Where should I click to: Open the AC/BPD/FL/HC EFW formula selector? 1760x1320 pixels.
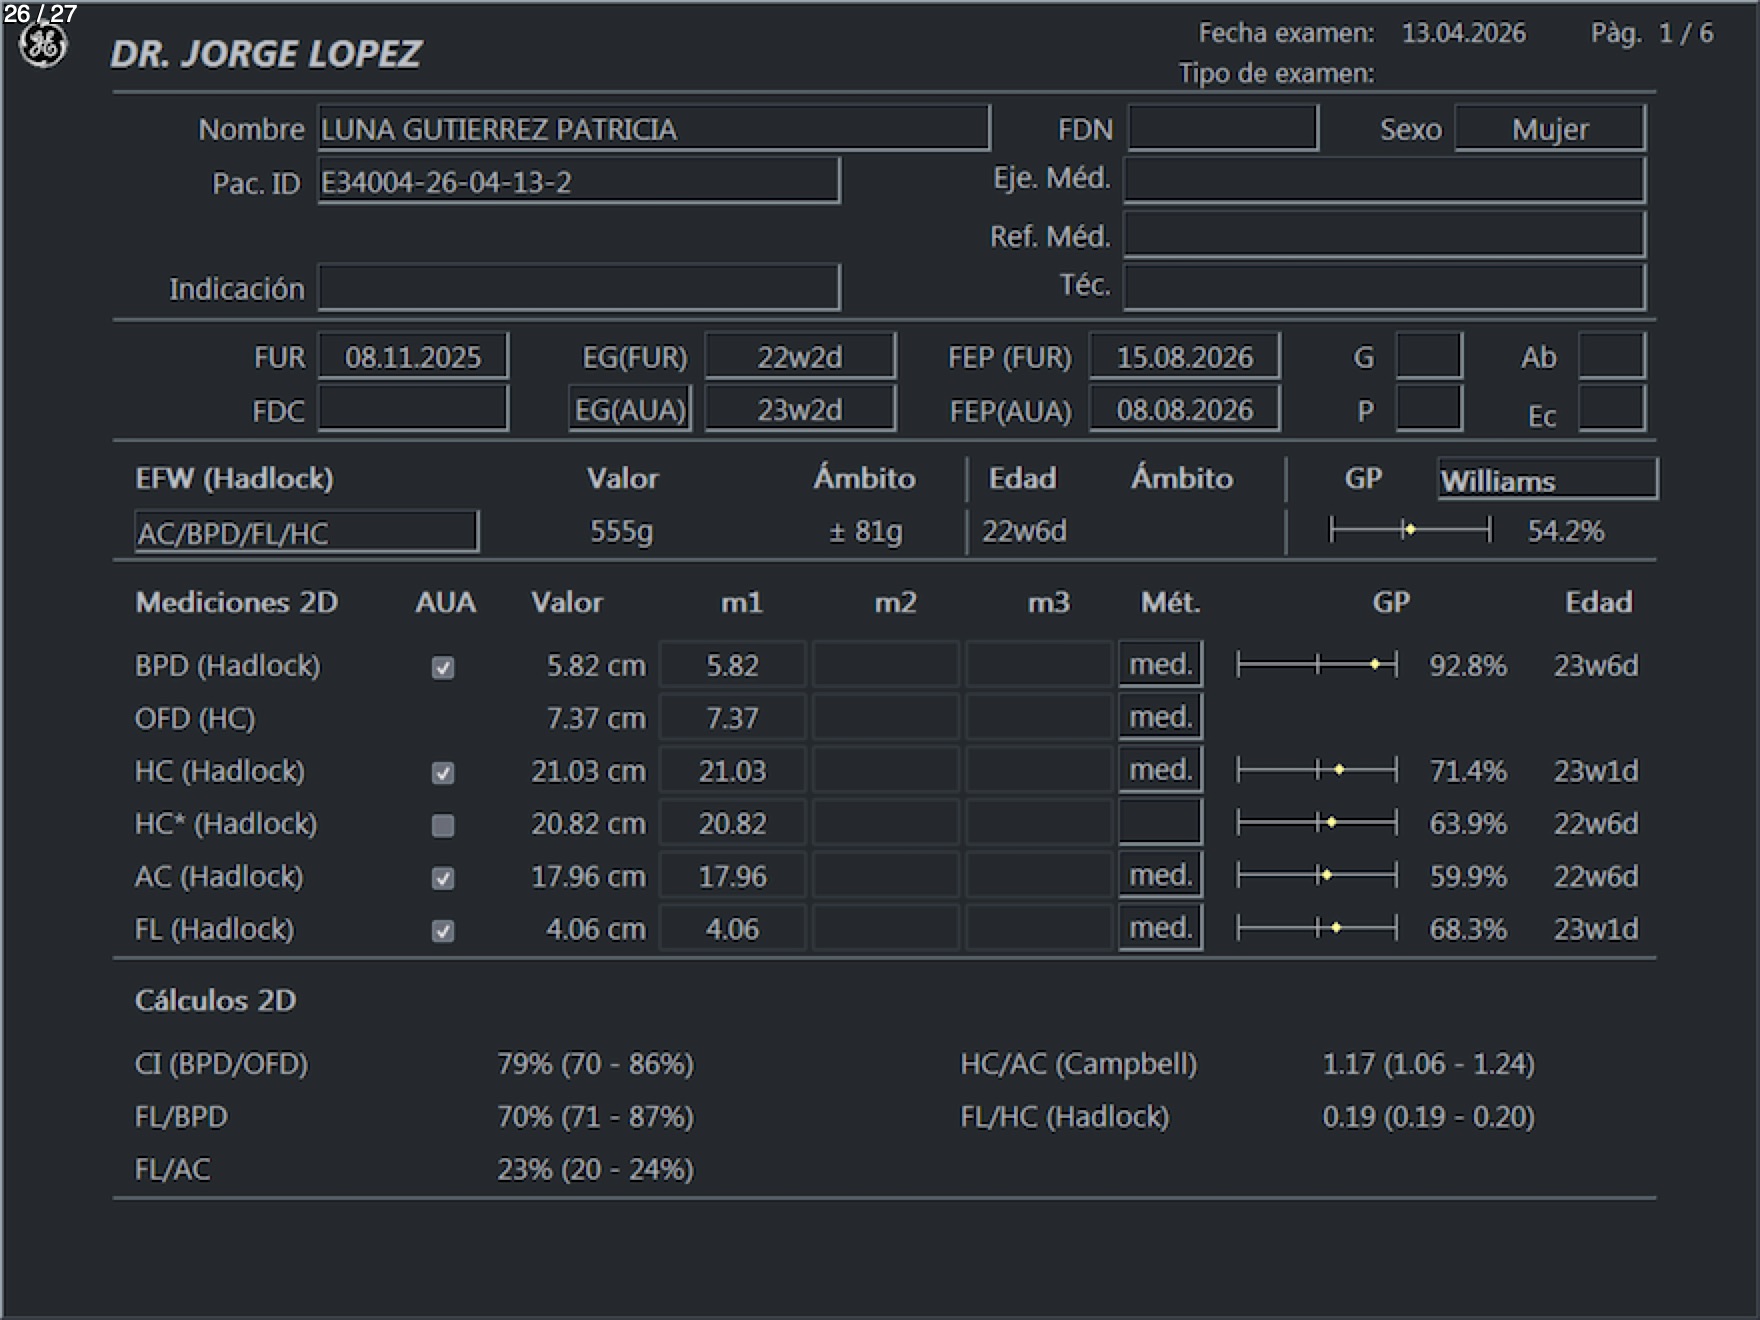[x=306, y=533]
